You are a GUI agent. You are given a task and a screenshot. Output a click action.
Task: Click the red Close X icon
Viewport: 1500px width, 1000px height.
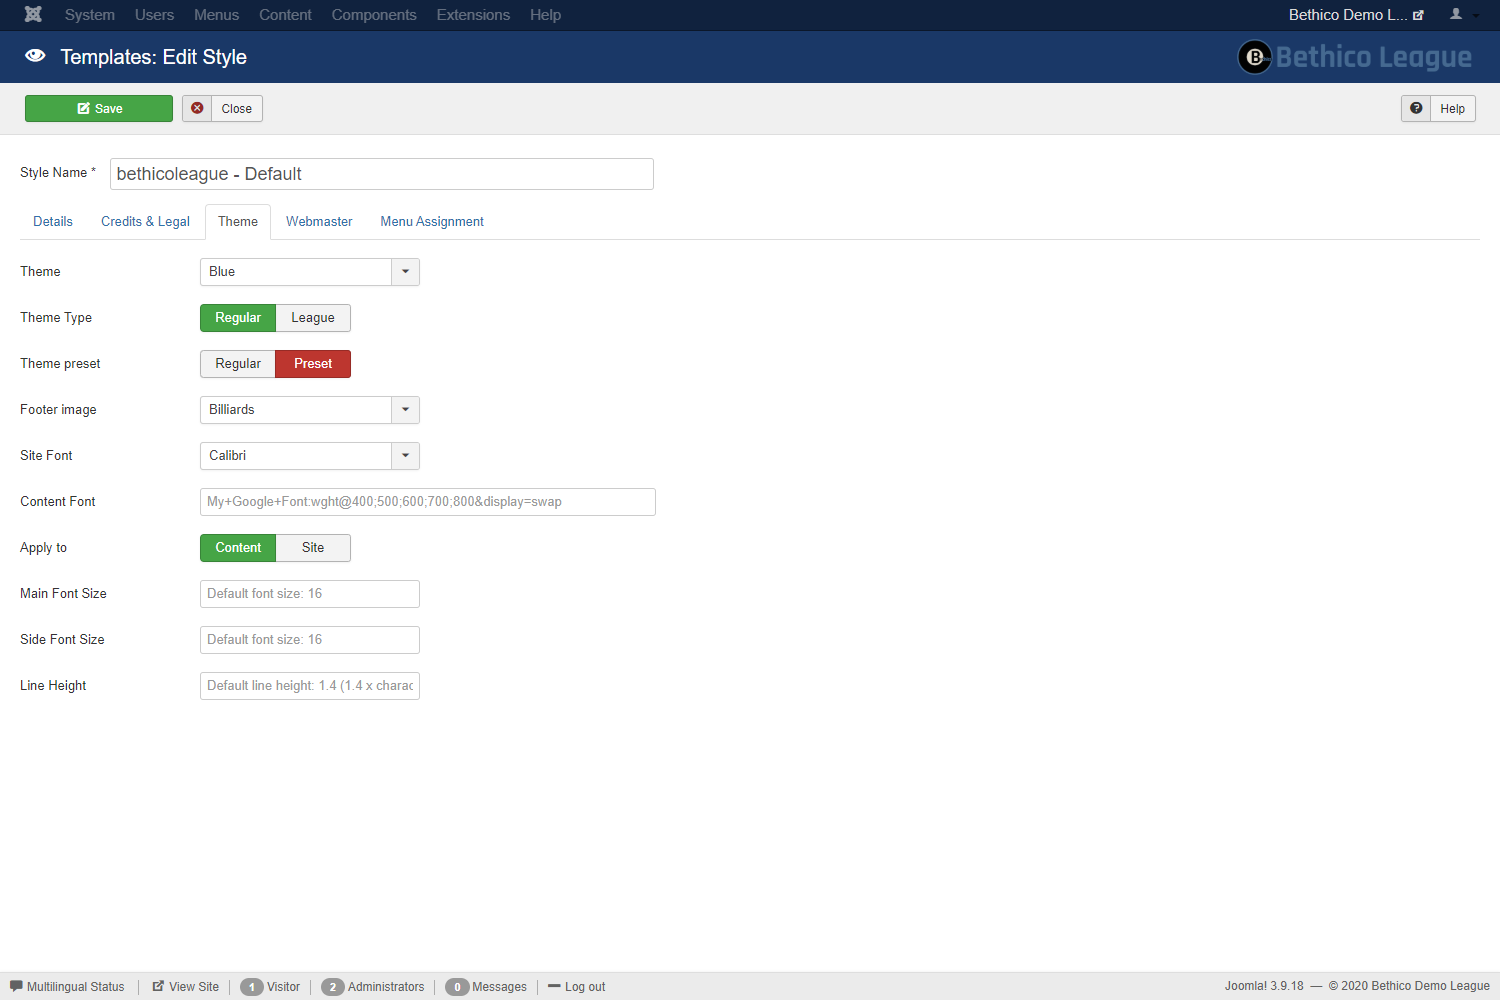(x=197, y=108)
